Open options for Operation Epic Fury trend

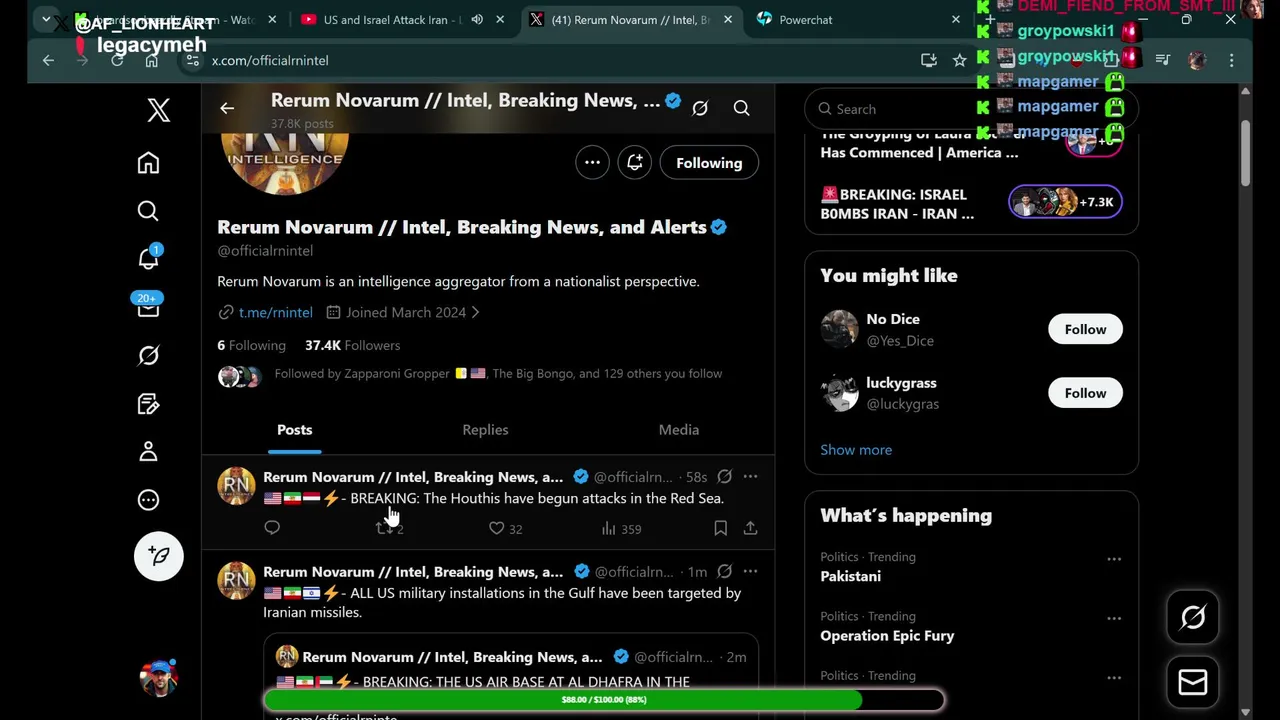pyautogui.click(x=1113, y=618)
